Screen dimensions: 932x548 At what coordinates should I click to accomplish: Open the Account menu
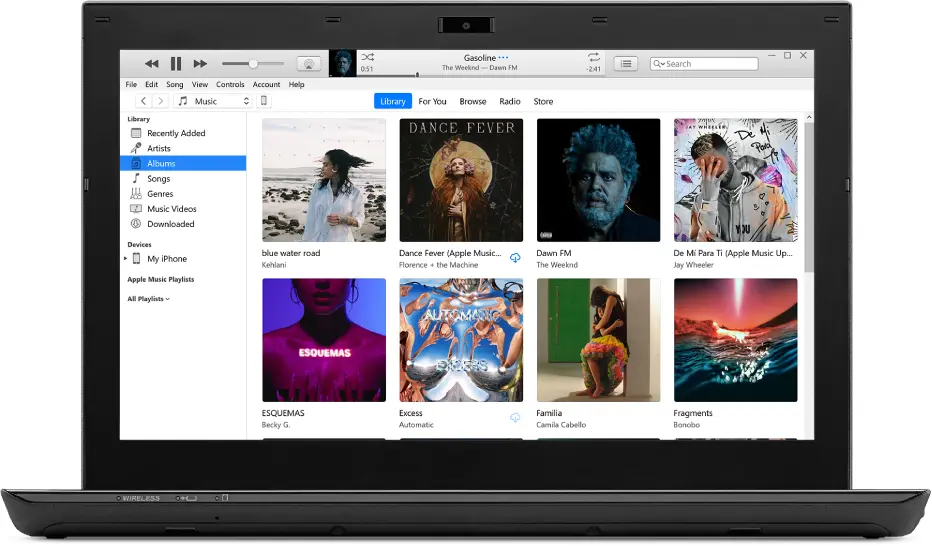tap(266, 84)
